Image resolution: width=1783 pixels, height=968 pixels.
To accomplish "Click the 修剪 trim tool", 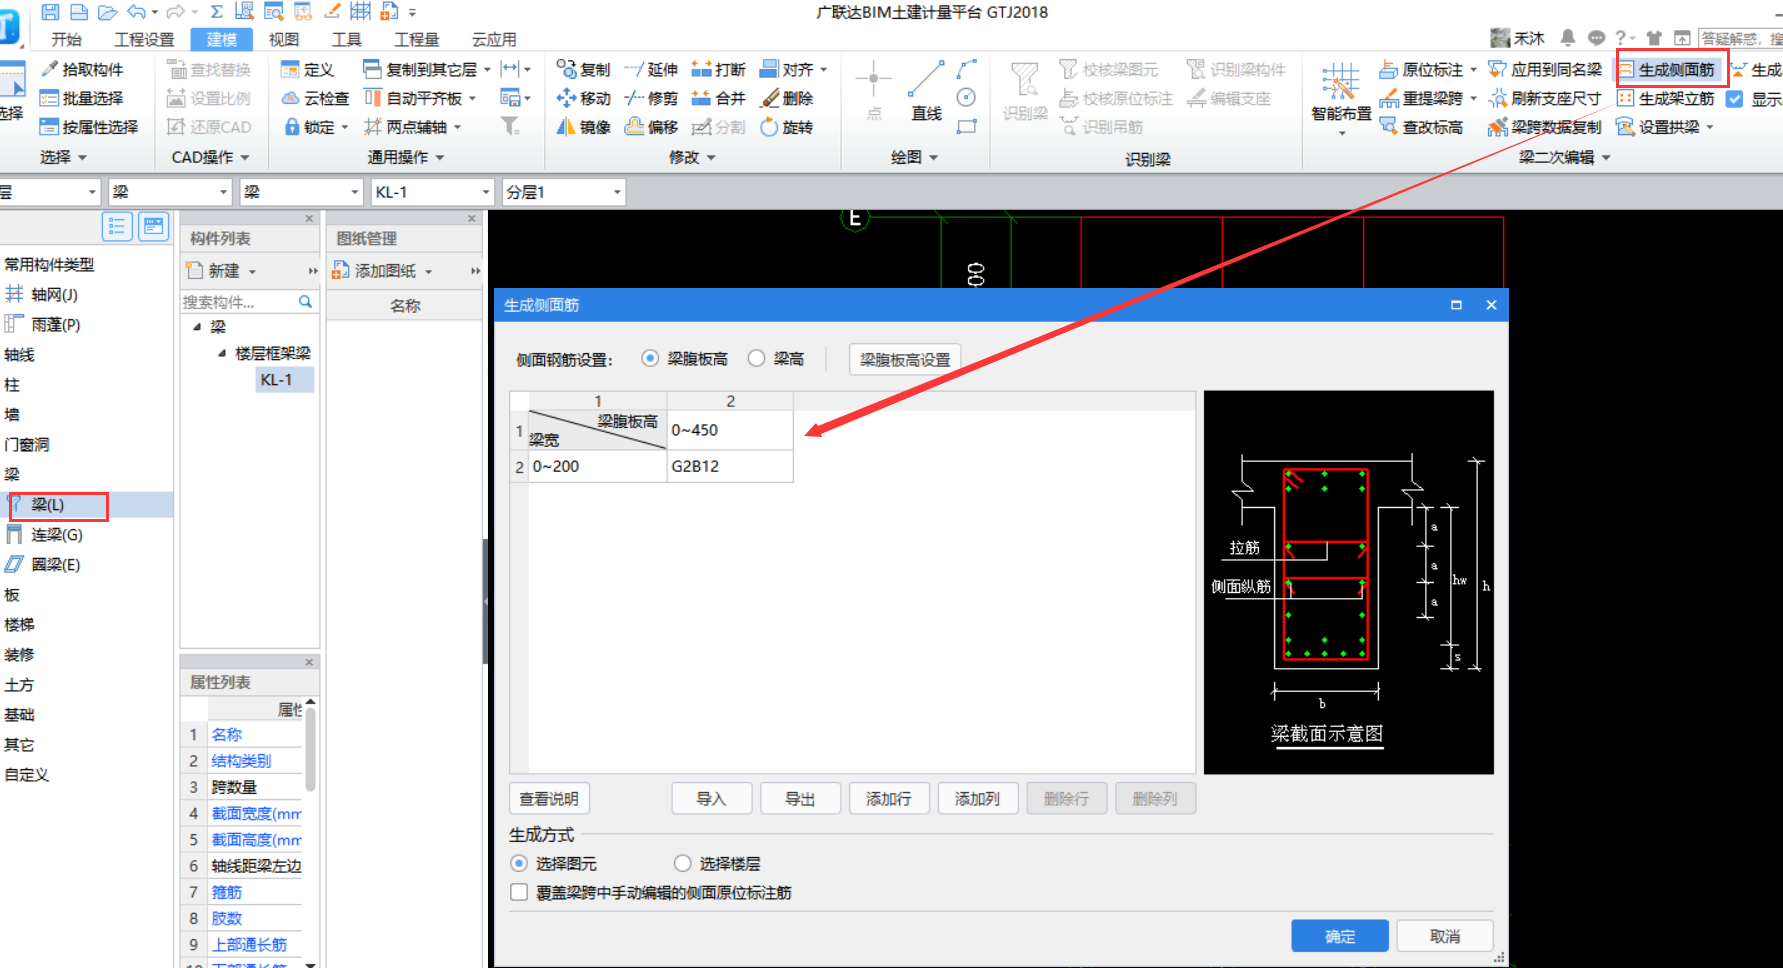I will coord(651,98).
